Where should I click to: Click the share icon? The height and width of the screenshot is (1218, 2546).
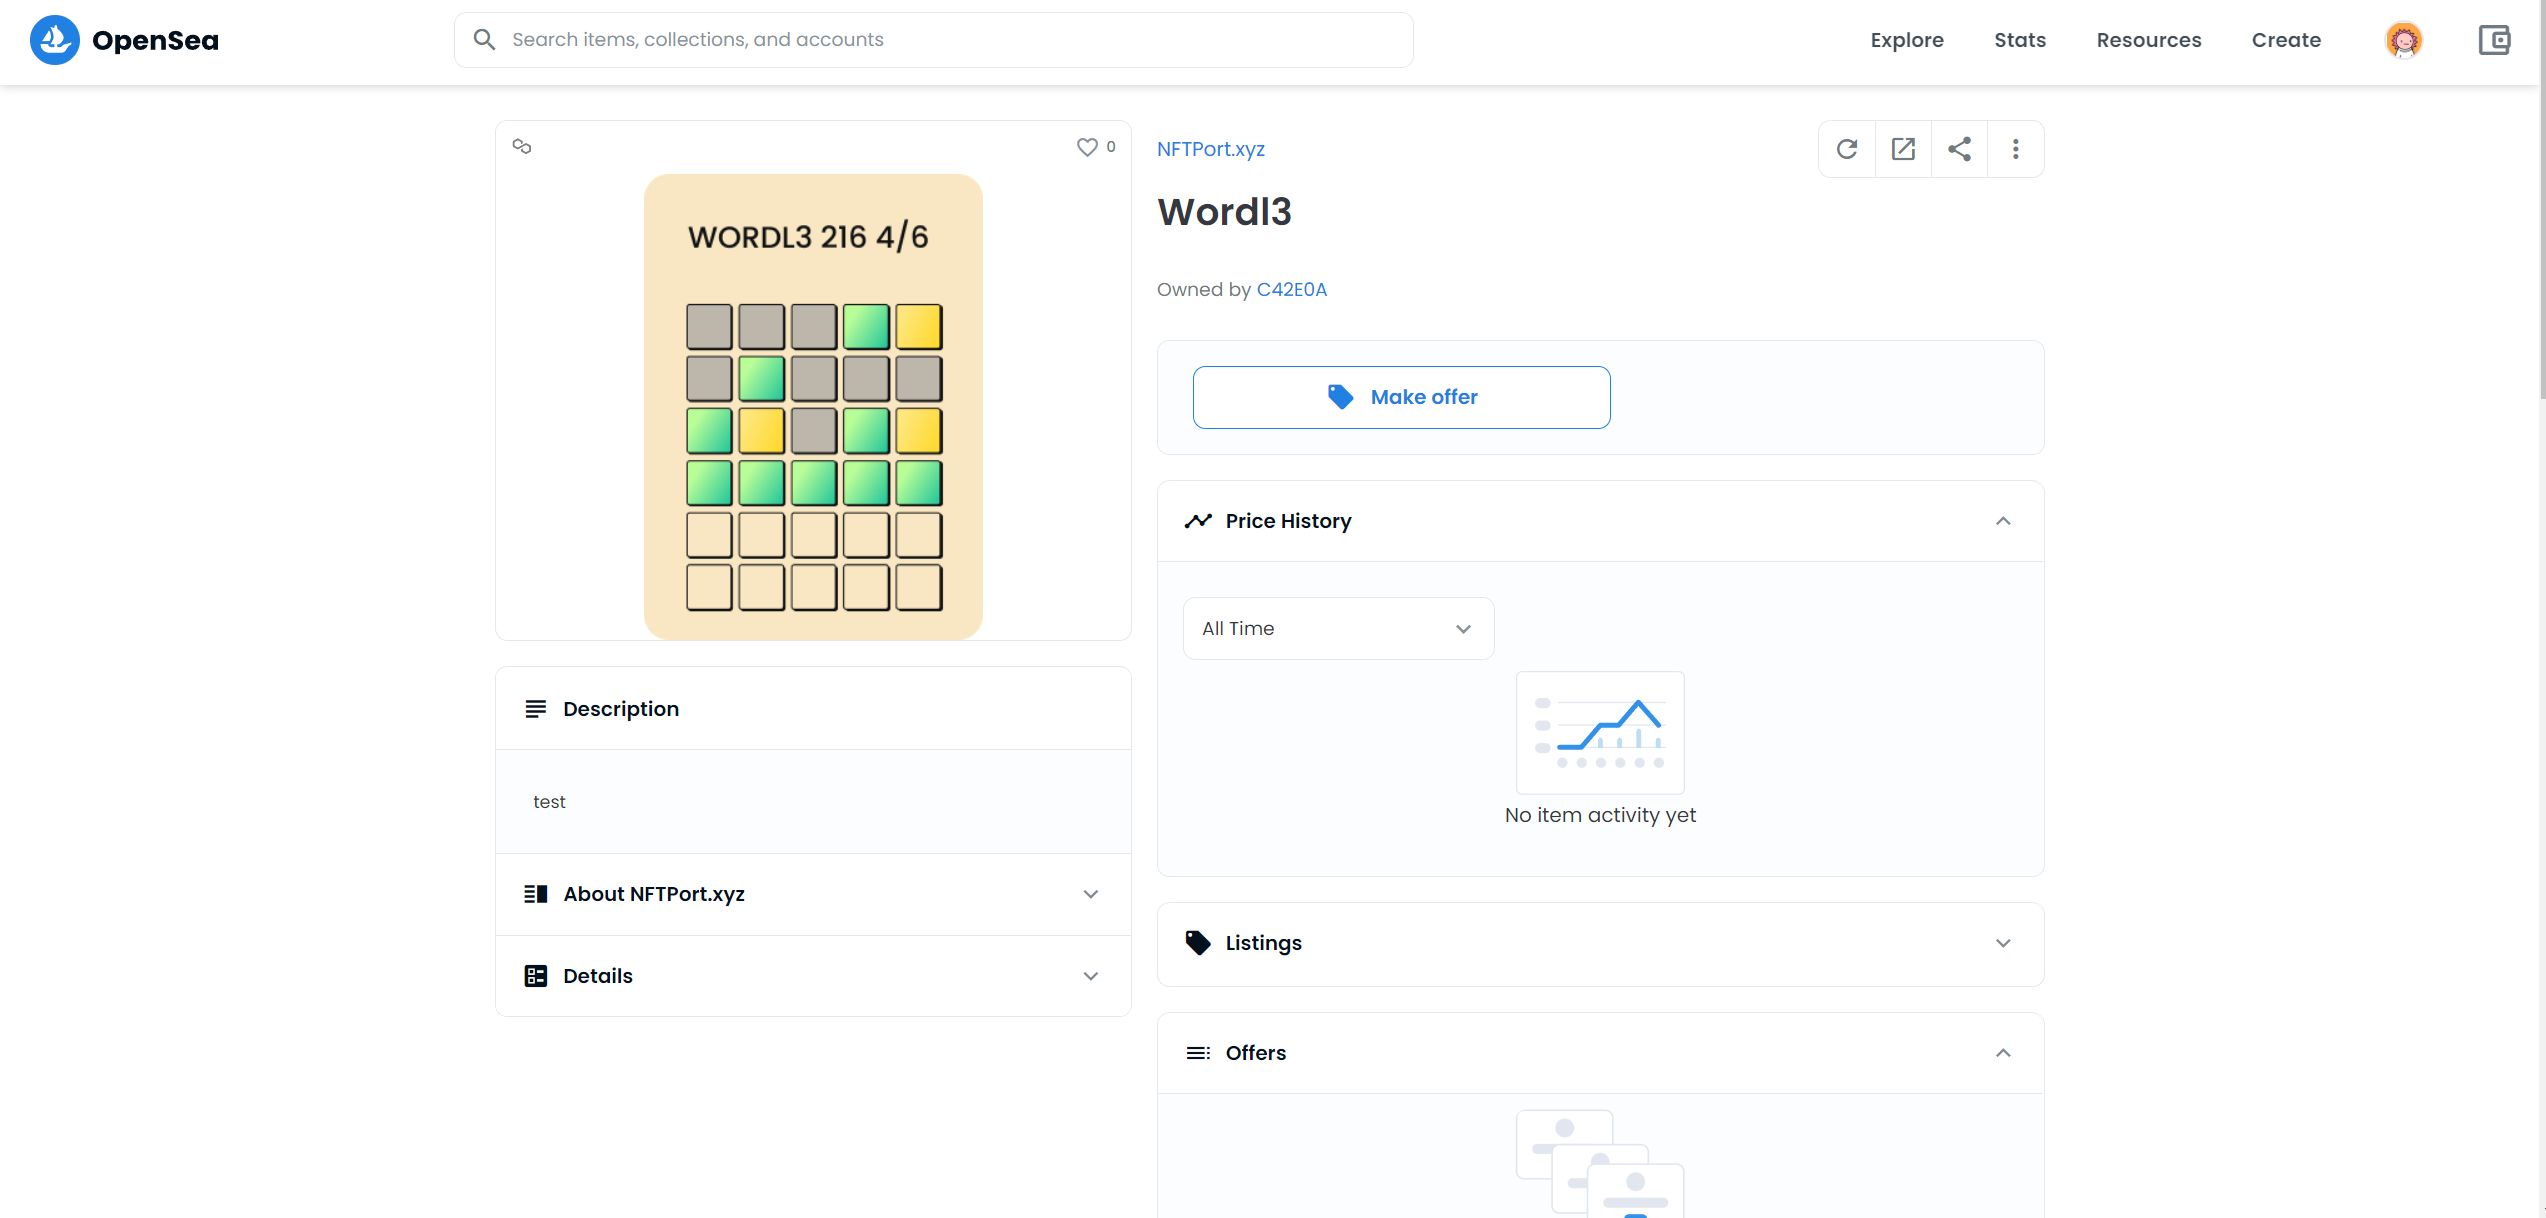coord(1960,148)
